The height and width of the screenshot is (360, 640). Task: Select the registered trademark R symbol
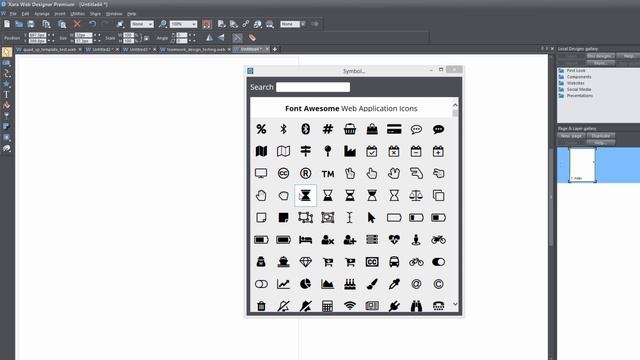coord(306,173)
